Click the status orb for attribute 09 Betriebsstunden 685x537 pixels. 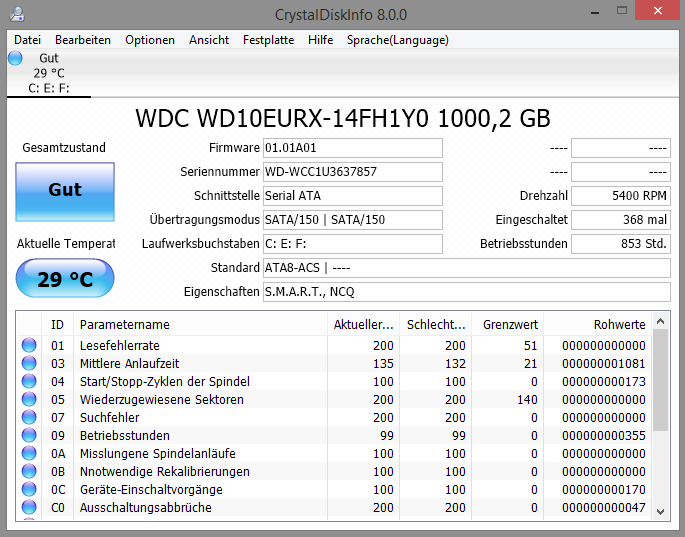click(29, 435)
